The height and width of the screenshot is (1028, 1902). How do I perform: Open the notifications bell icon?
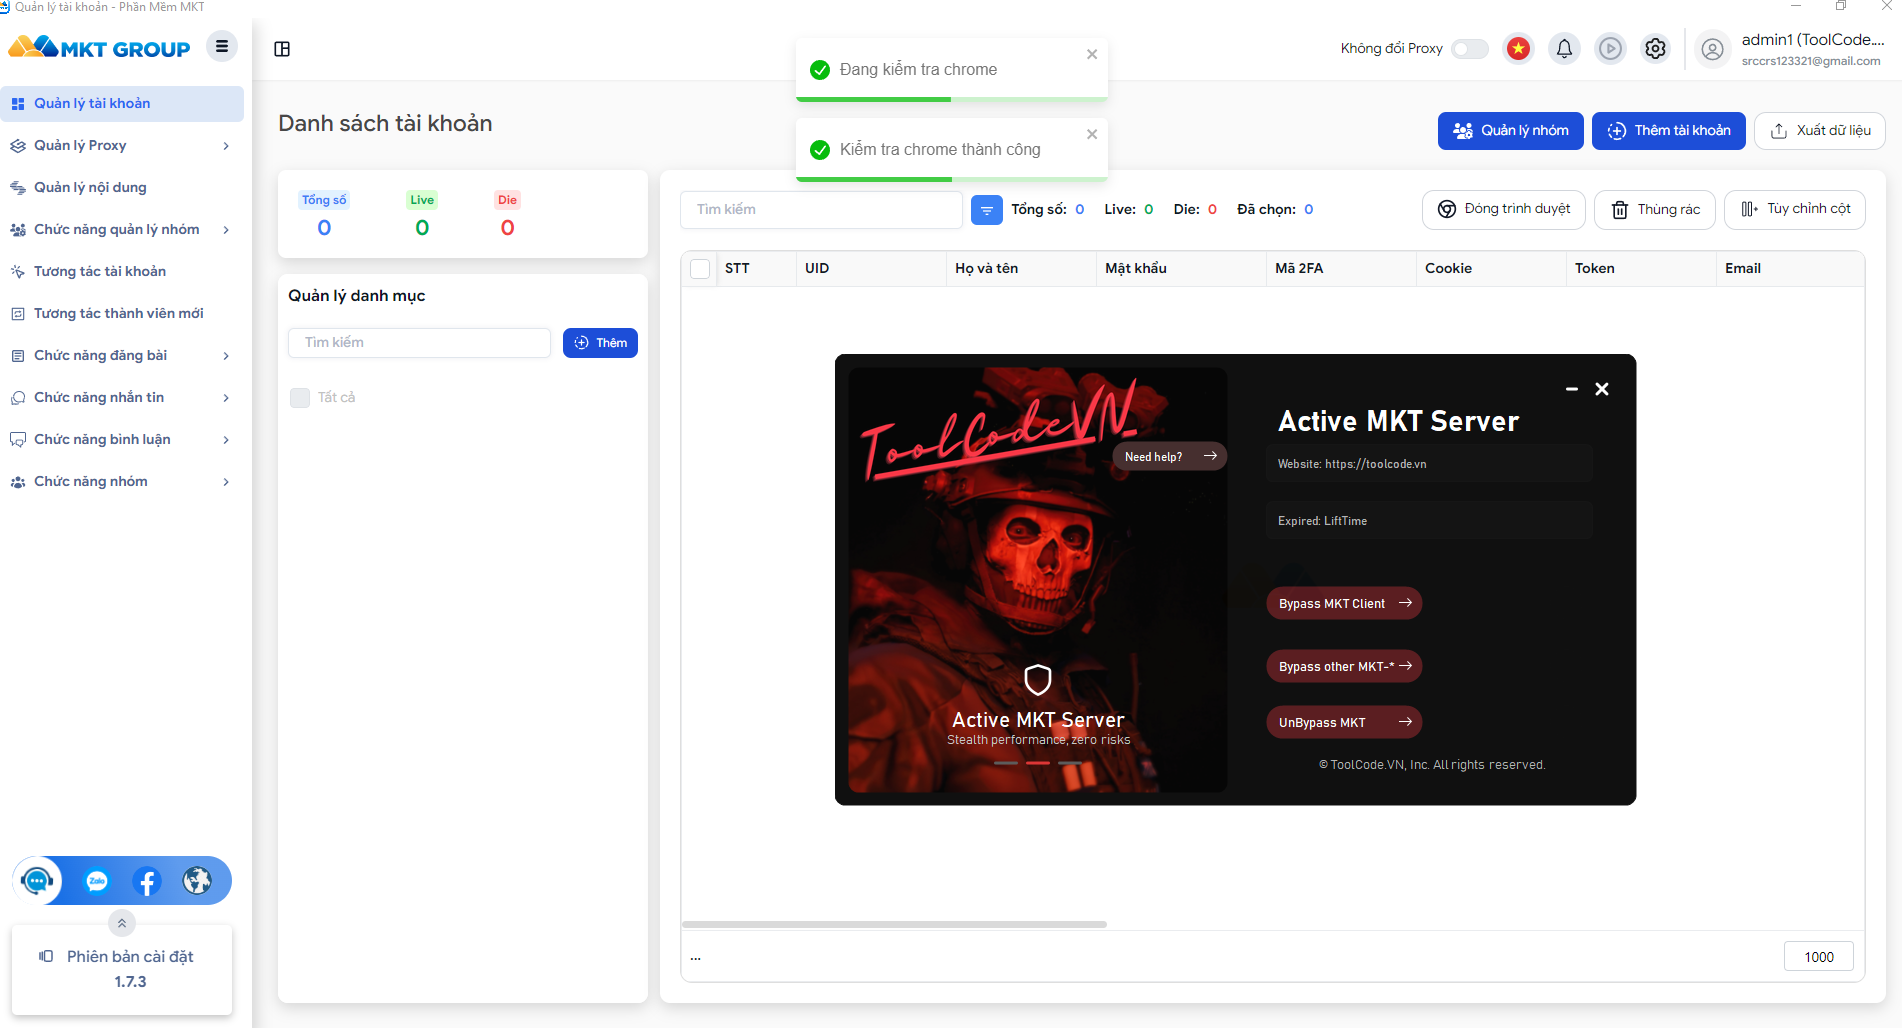coord(1564,48)
